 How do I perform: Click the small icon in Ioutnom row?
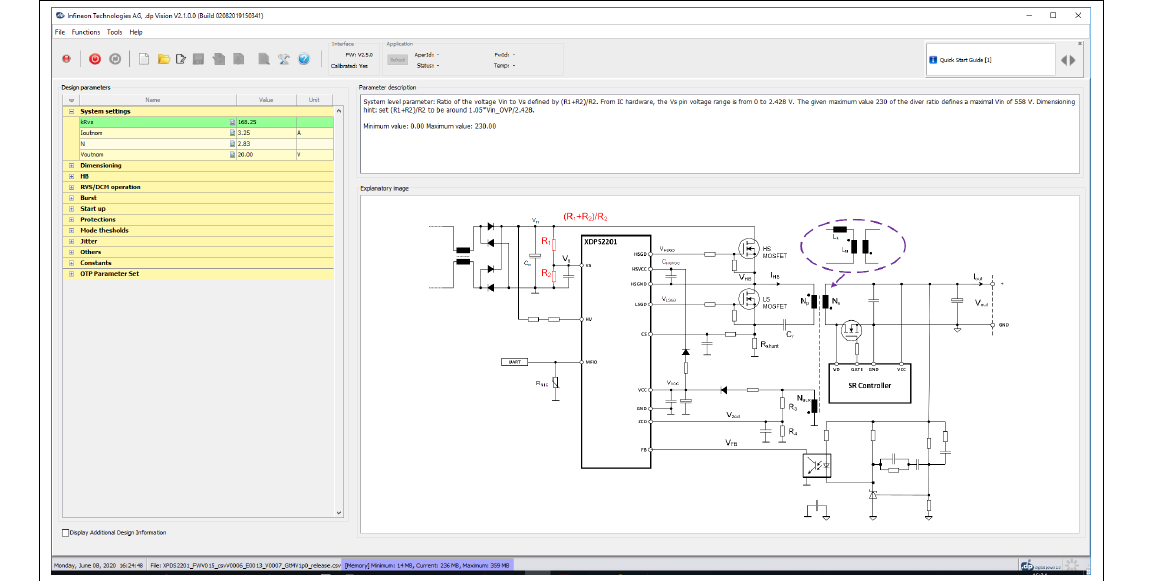tap(232, 132)
